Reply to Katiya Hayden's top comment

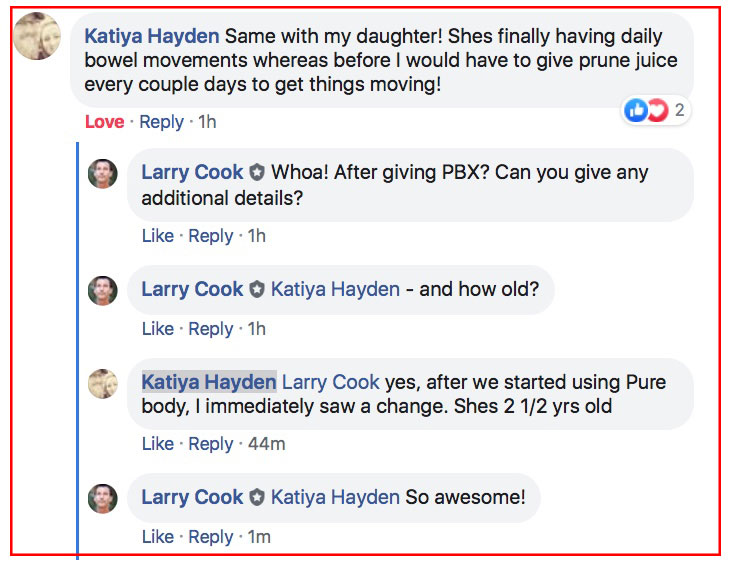(x=161, y=122)
